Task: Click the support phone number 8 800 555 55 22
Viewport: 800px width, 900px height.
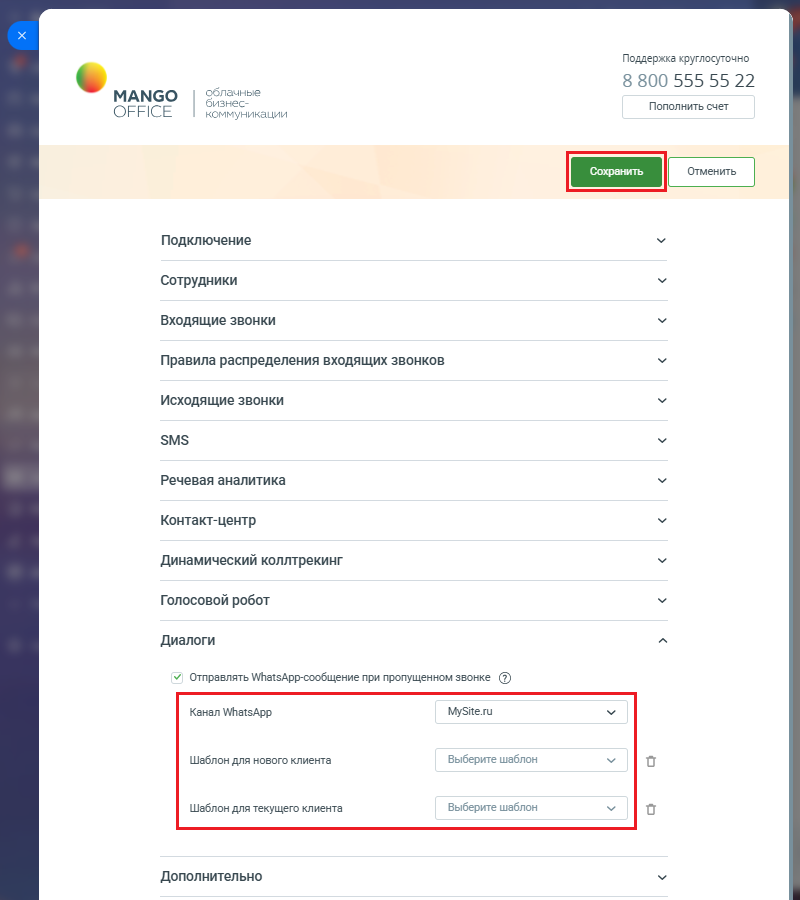Action: pos(688,81)
